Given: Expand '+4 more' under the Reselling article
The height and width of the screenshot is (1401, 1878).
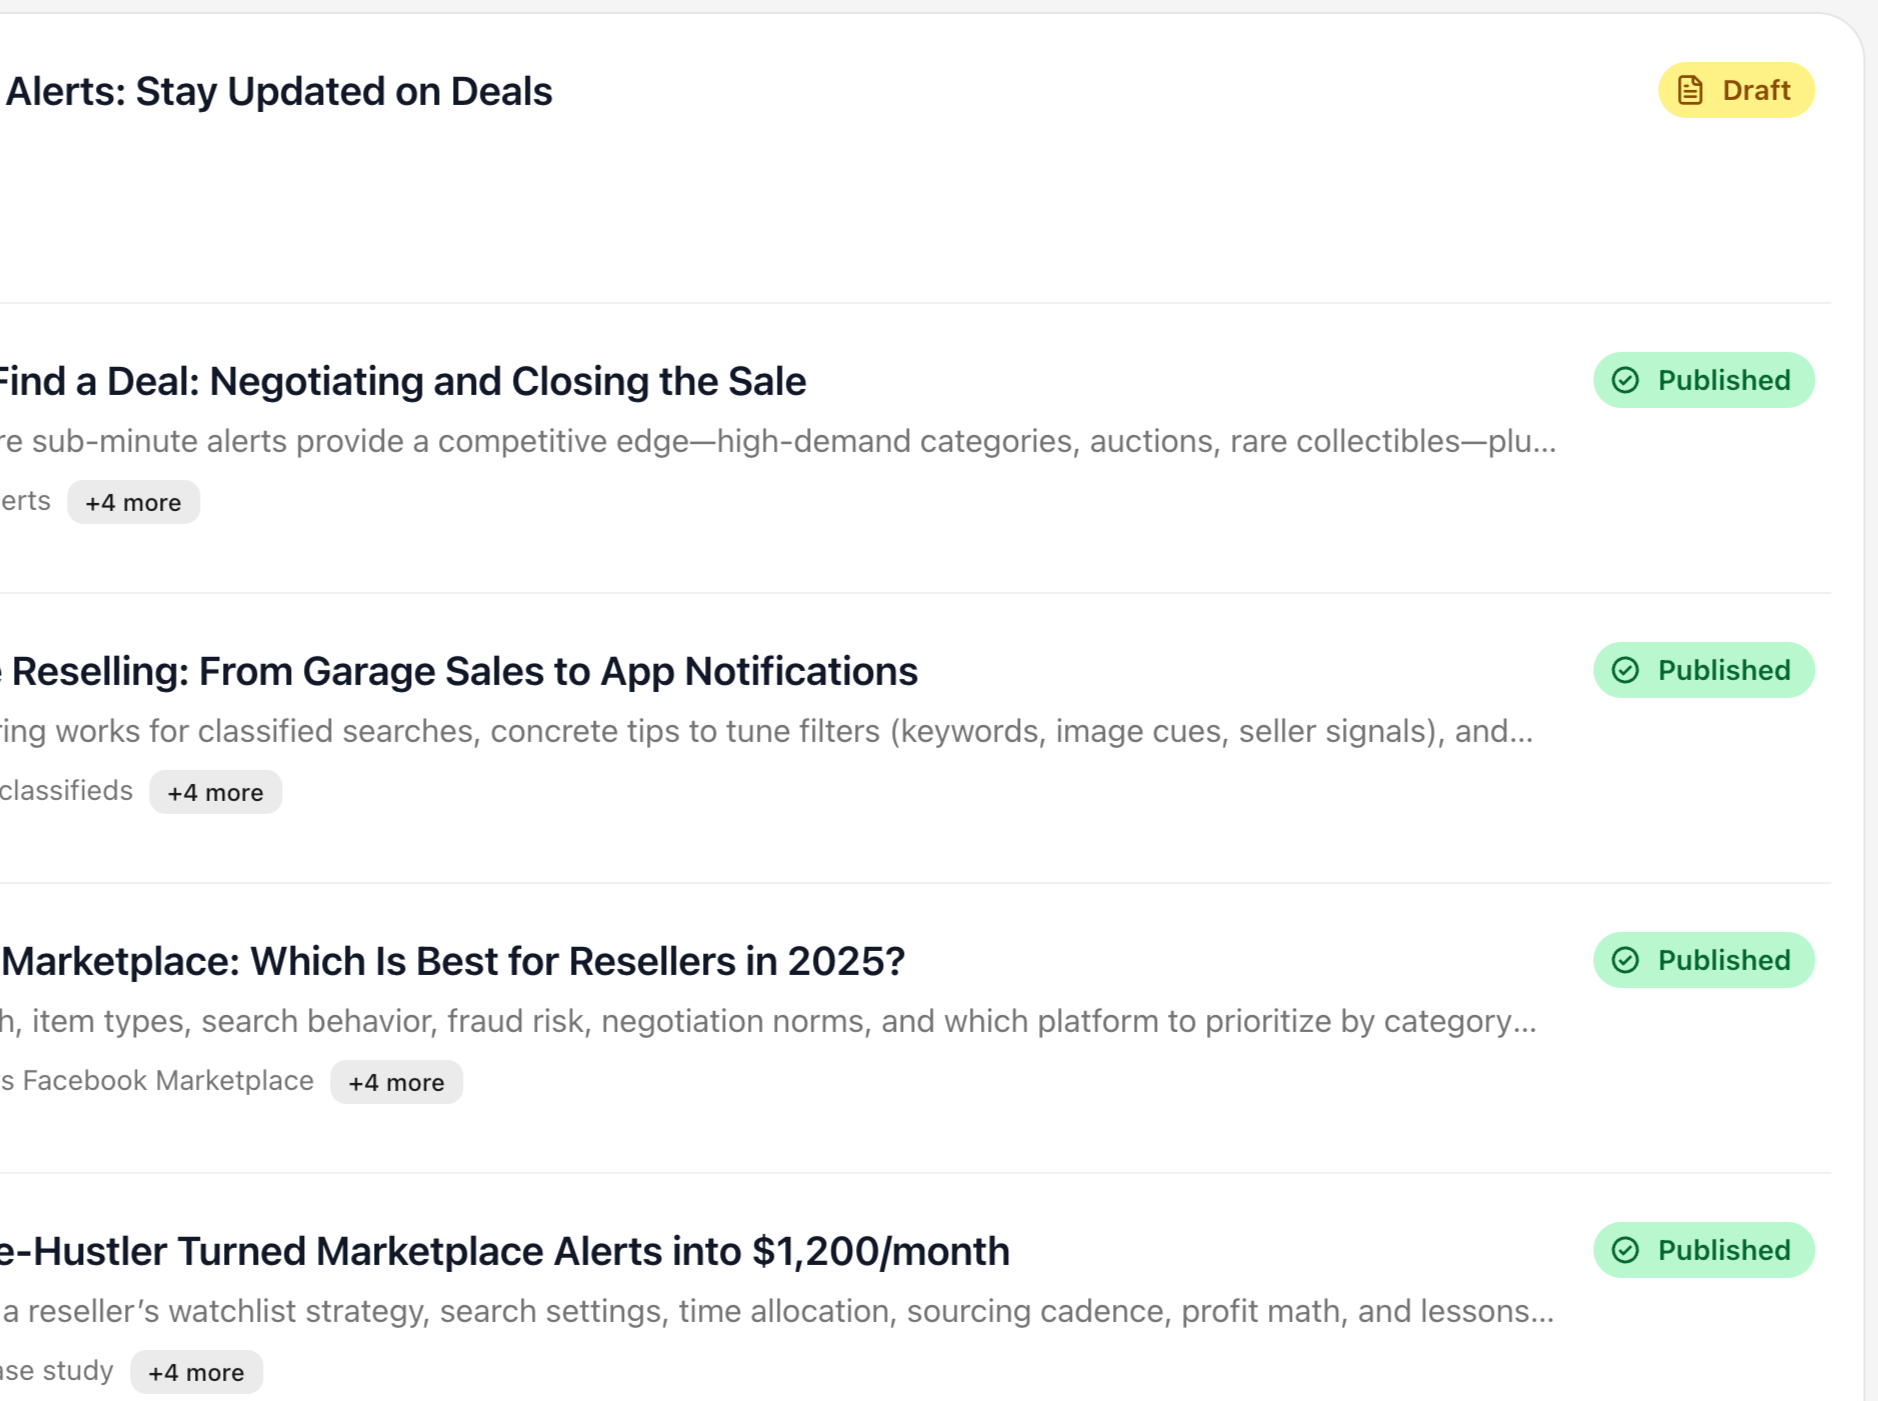Looking at the screenshot, I should pyautogui.click(x=215, y=791).
